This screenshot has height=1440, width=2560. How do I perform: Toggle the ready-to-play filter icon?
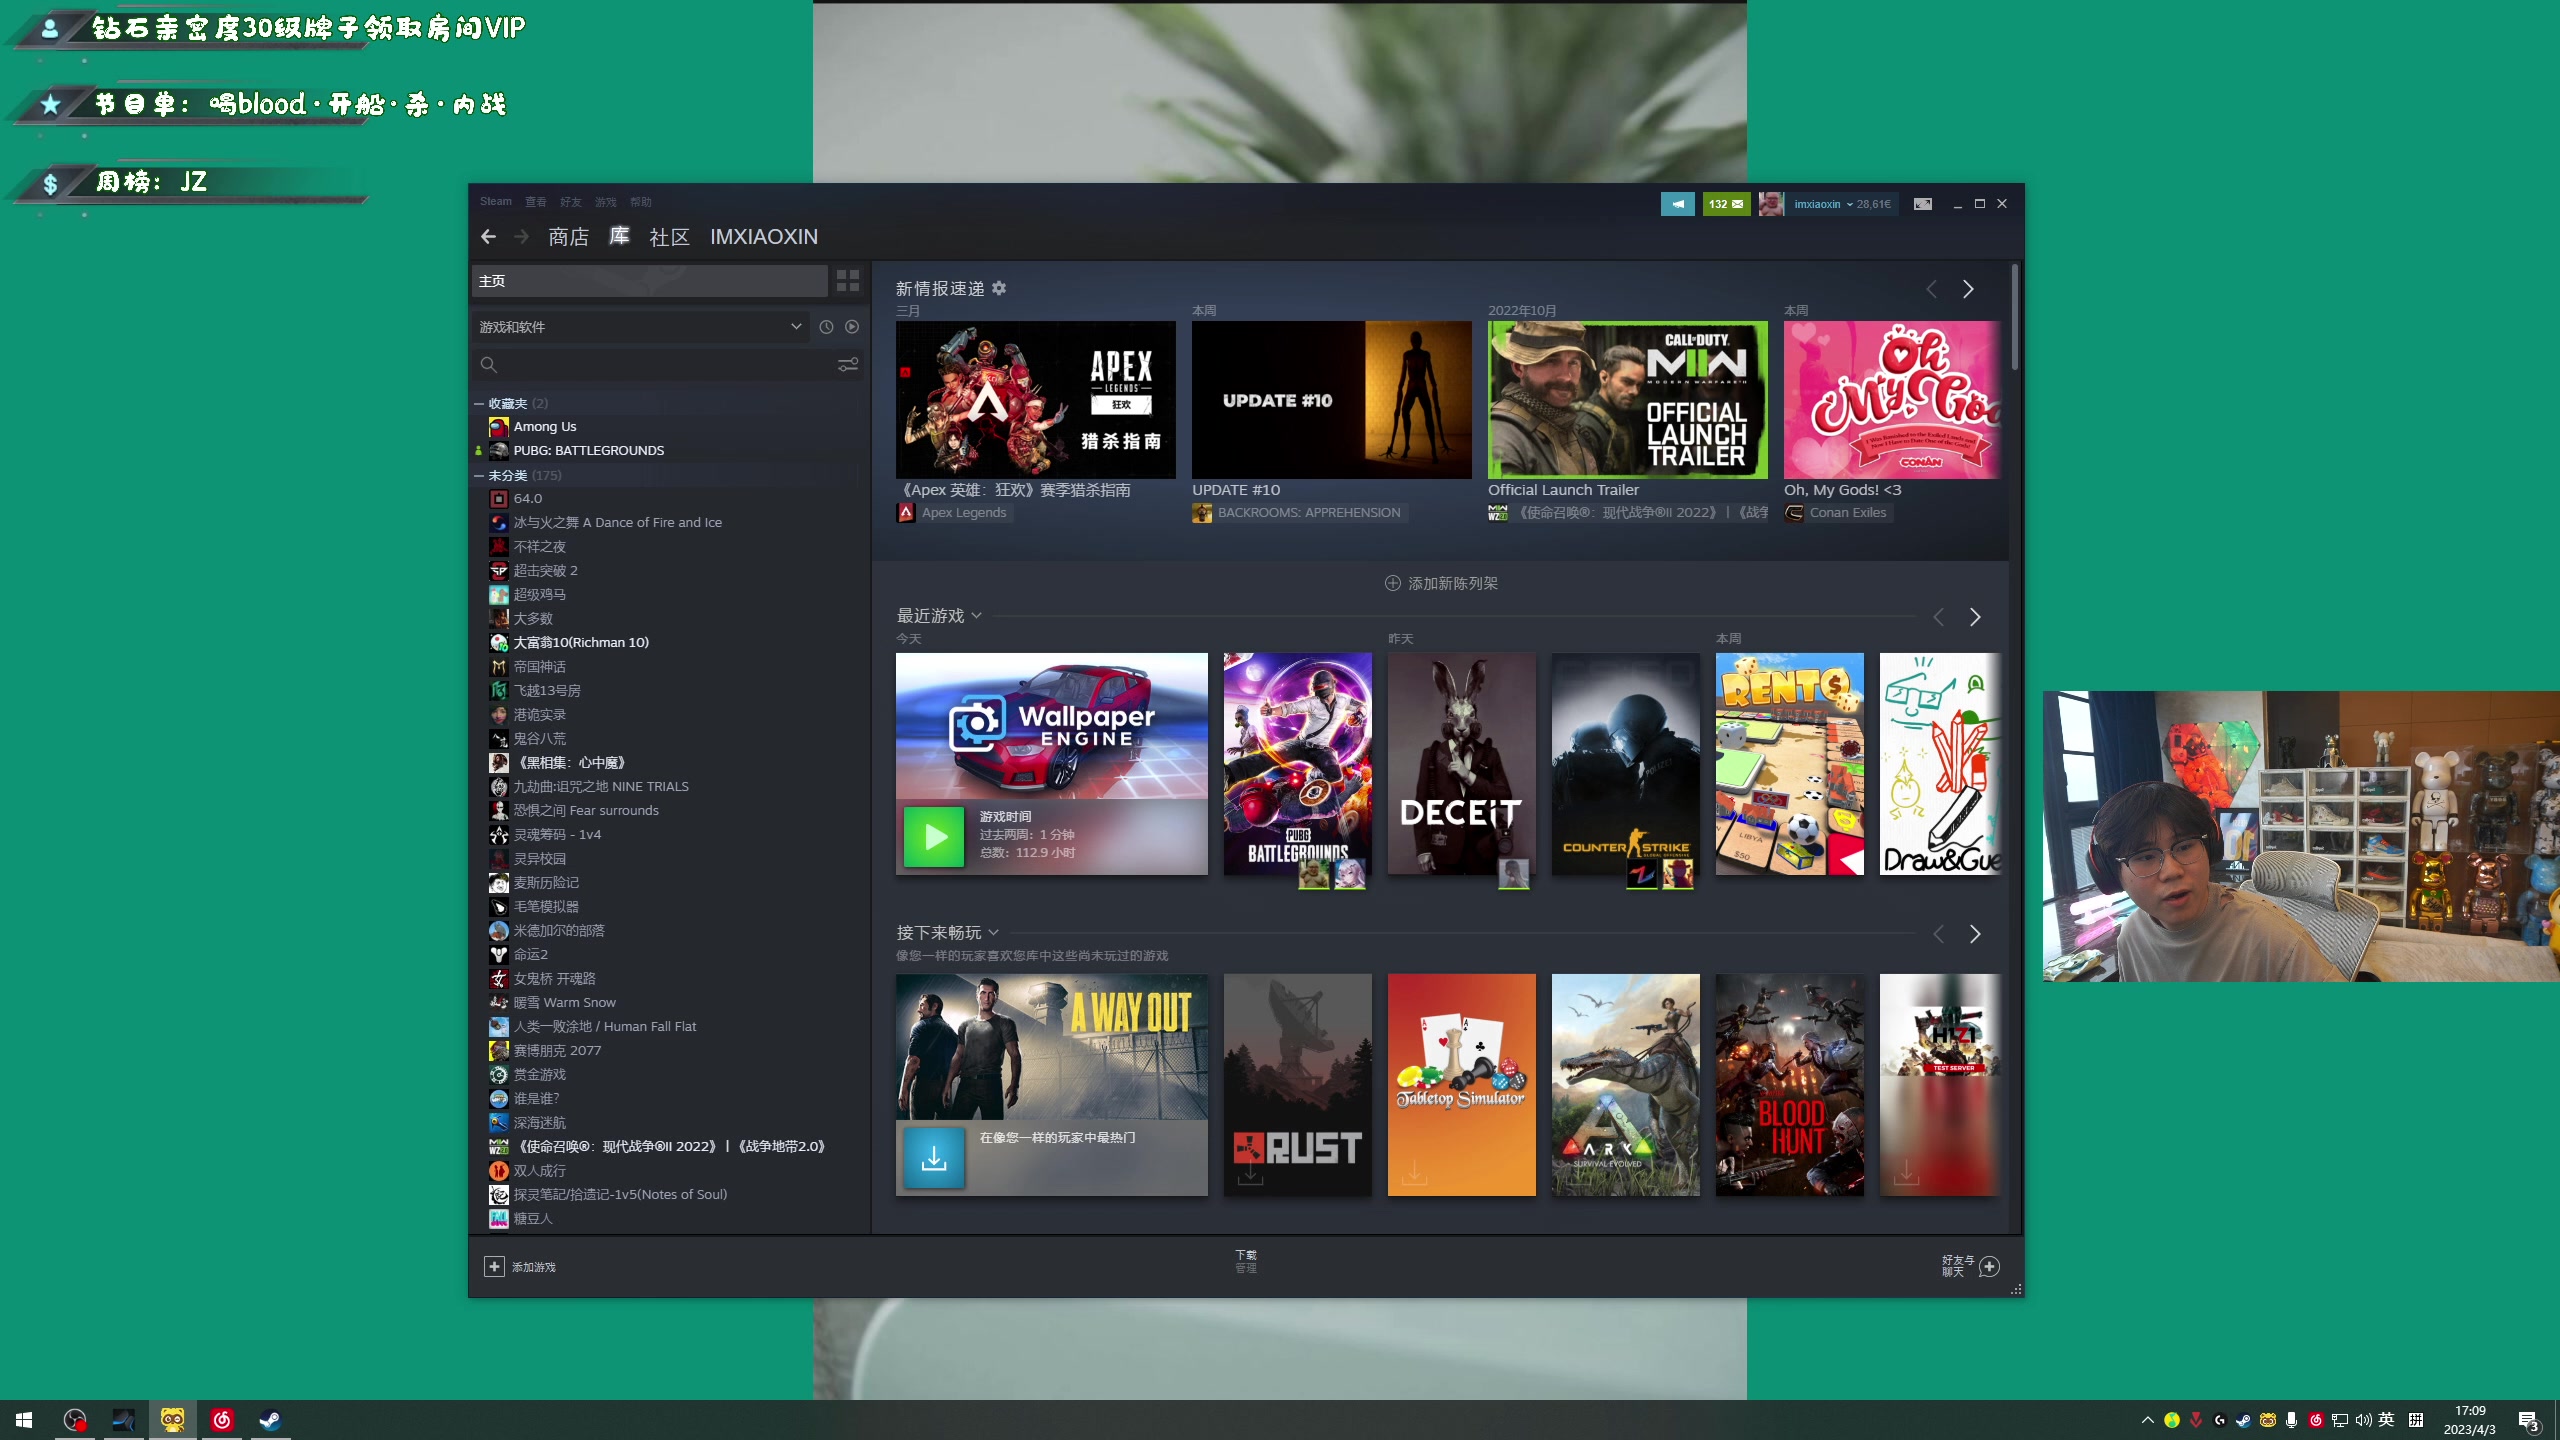click(852, 327)
